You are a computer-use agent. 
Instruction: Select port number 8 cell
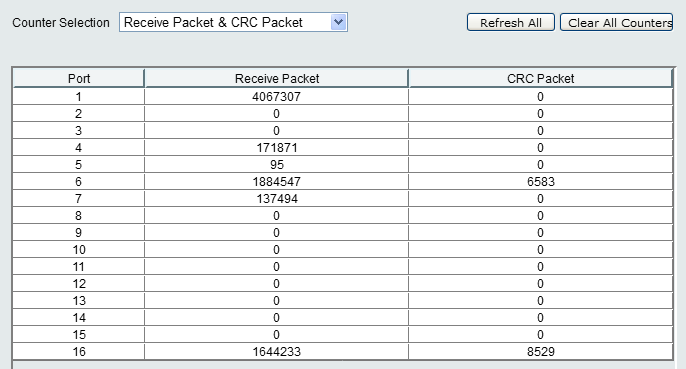79,216
